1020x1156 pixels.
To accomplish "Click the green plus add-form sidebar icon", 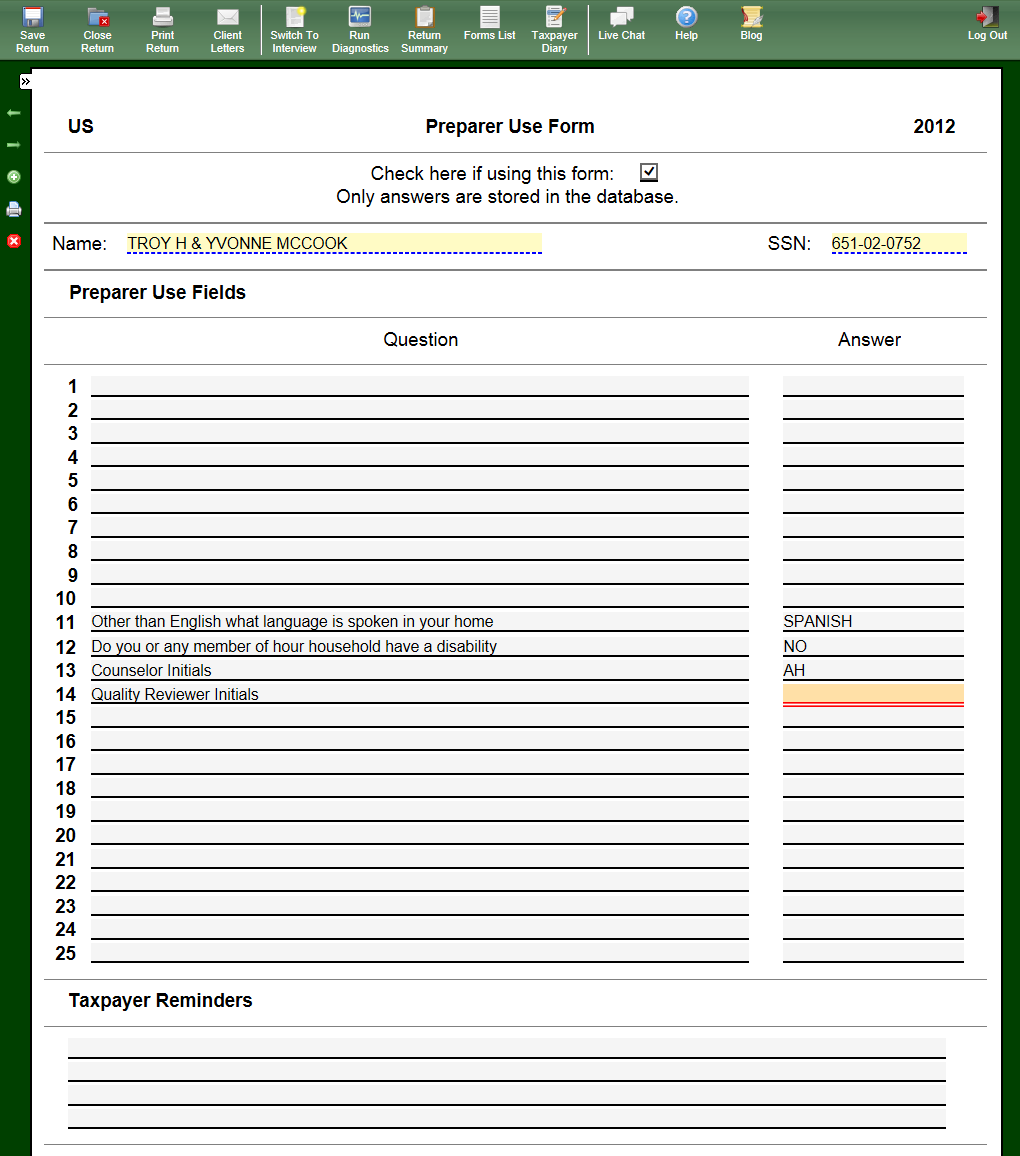I will [14, 177].
